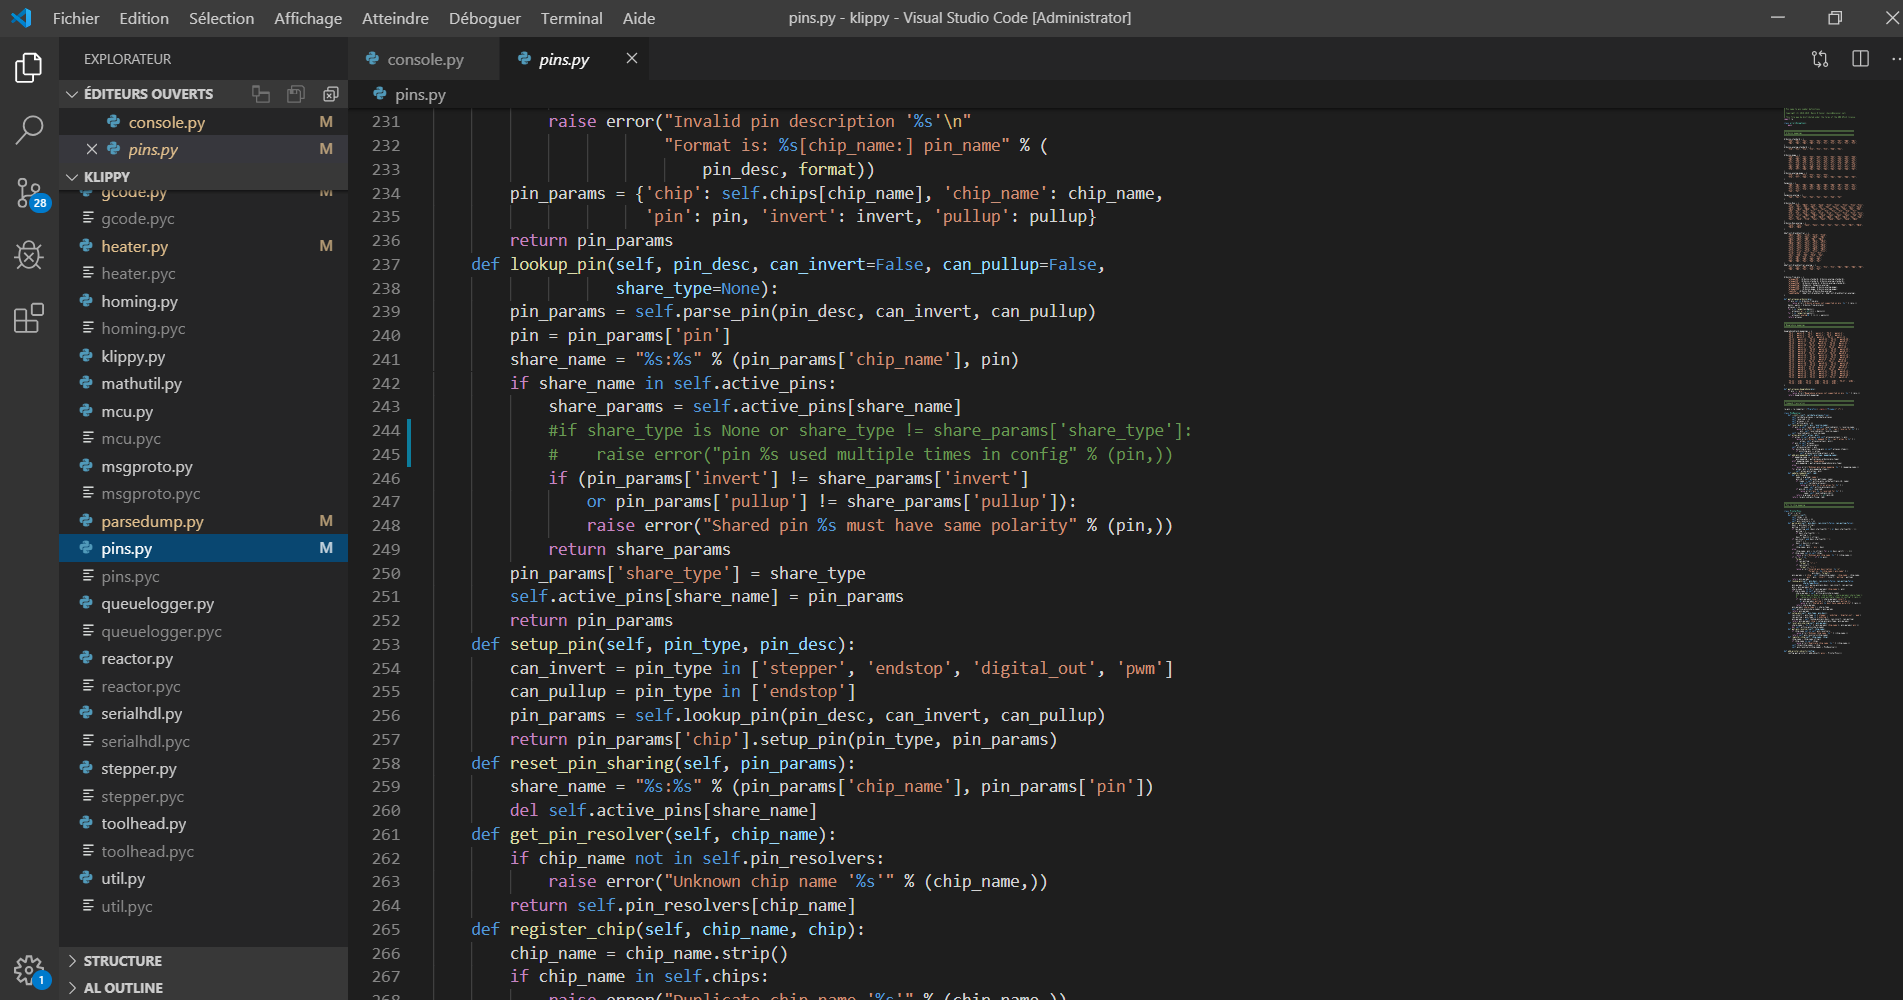The image size is (1903, 1000).
Task: Open the Debug view
Action: tap(28, 256)
